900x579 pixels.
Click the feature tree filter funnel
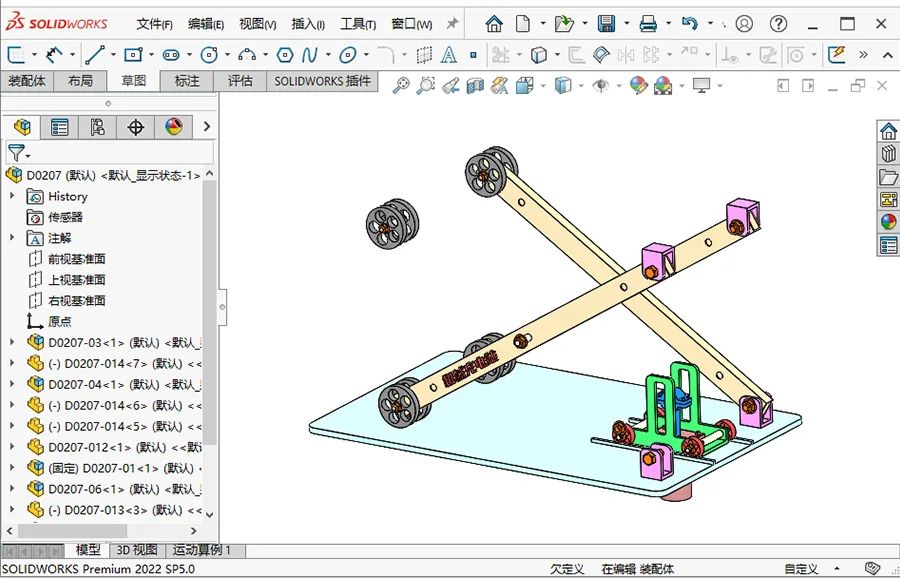[17, 153]
